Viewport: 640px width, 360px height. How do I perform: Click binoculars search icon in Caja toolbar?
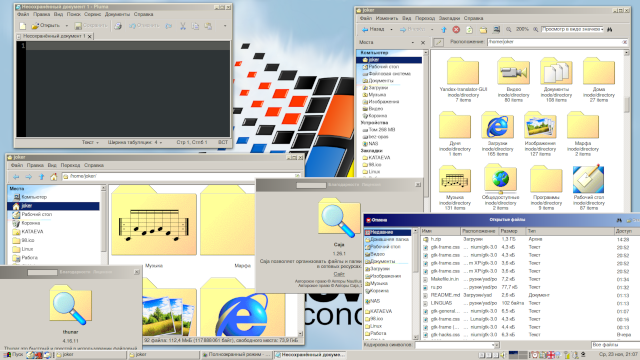610,29
